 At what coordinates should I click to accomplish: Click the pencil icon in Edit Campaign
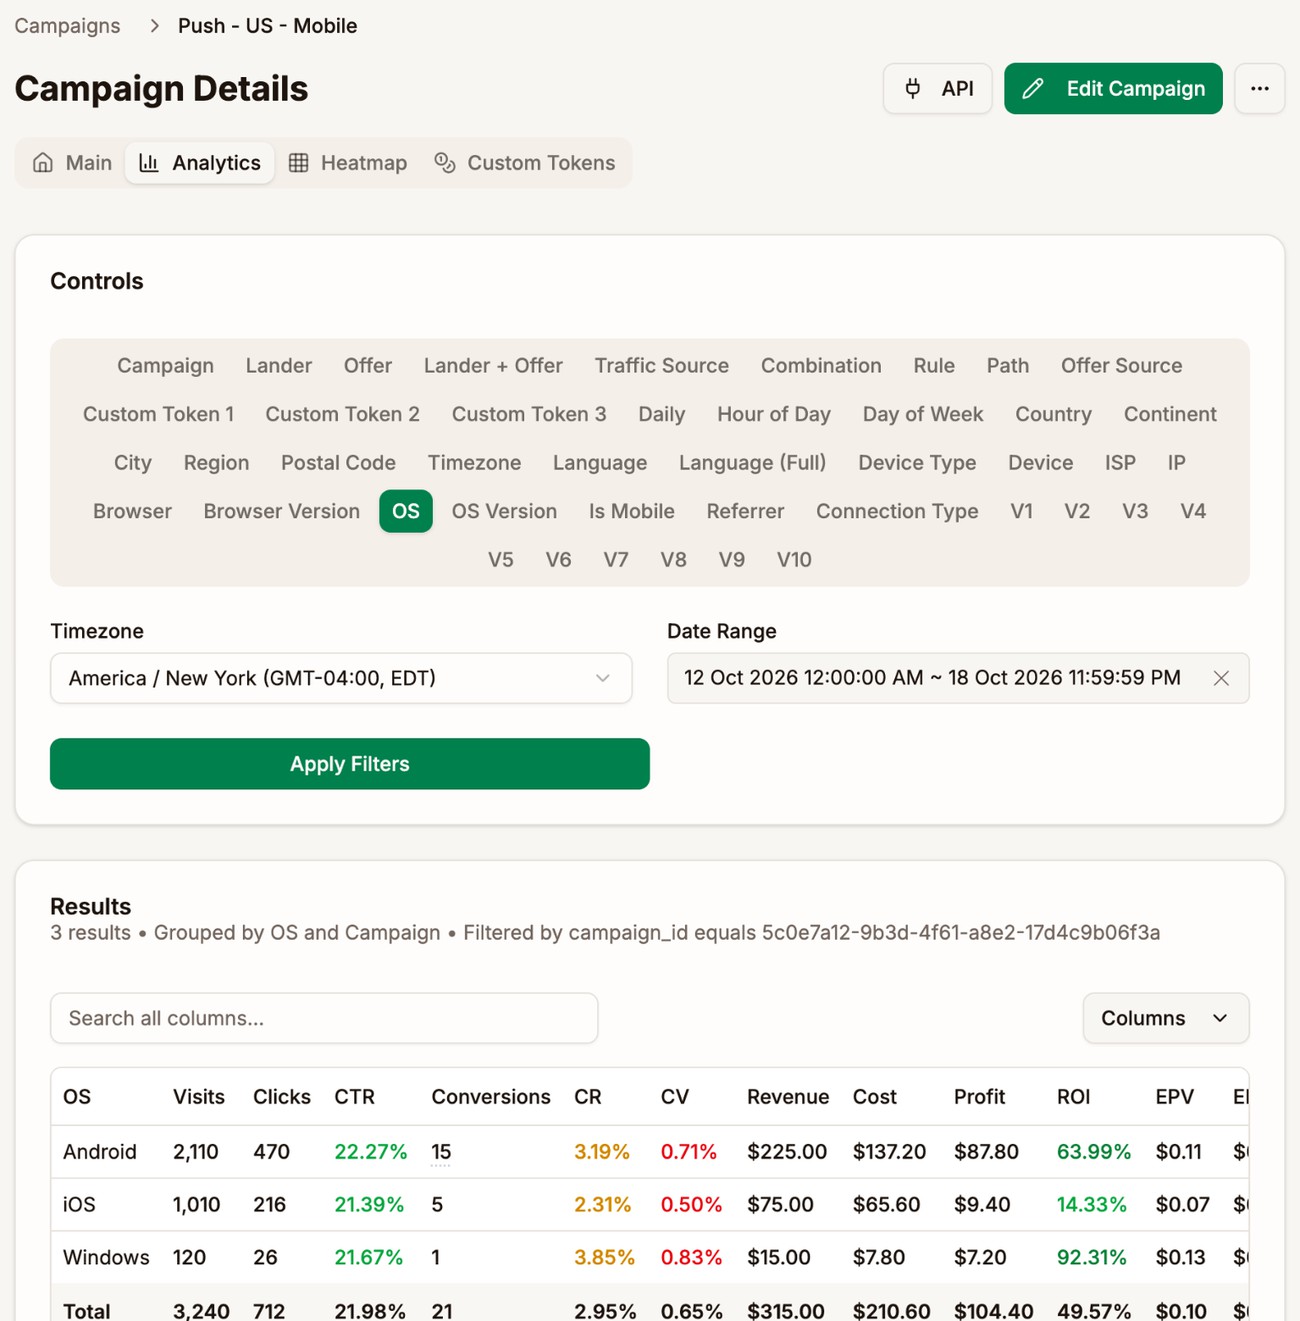tap(1033, 88)
